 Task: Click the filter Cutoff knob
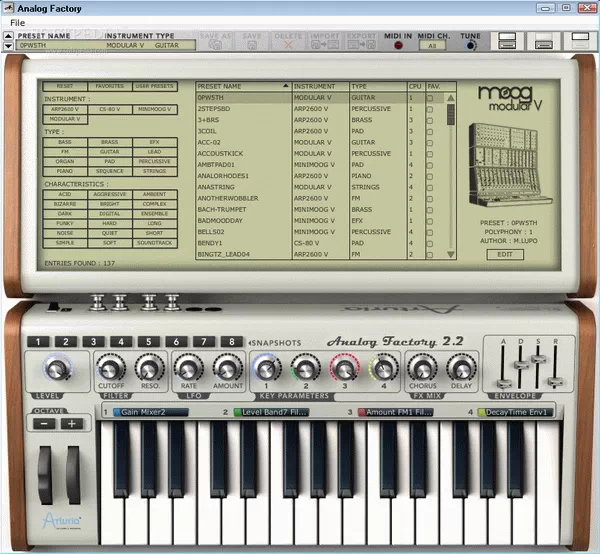pyautogui.click(x=111, y=369)
